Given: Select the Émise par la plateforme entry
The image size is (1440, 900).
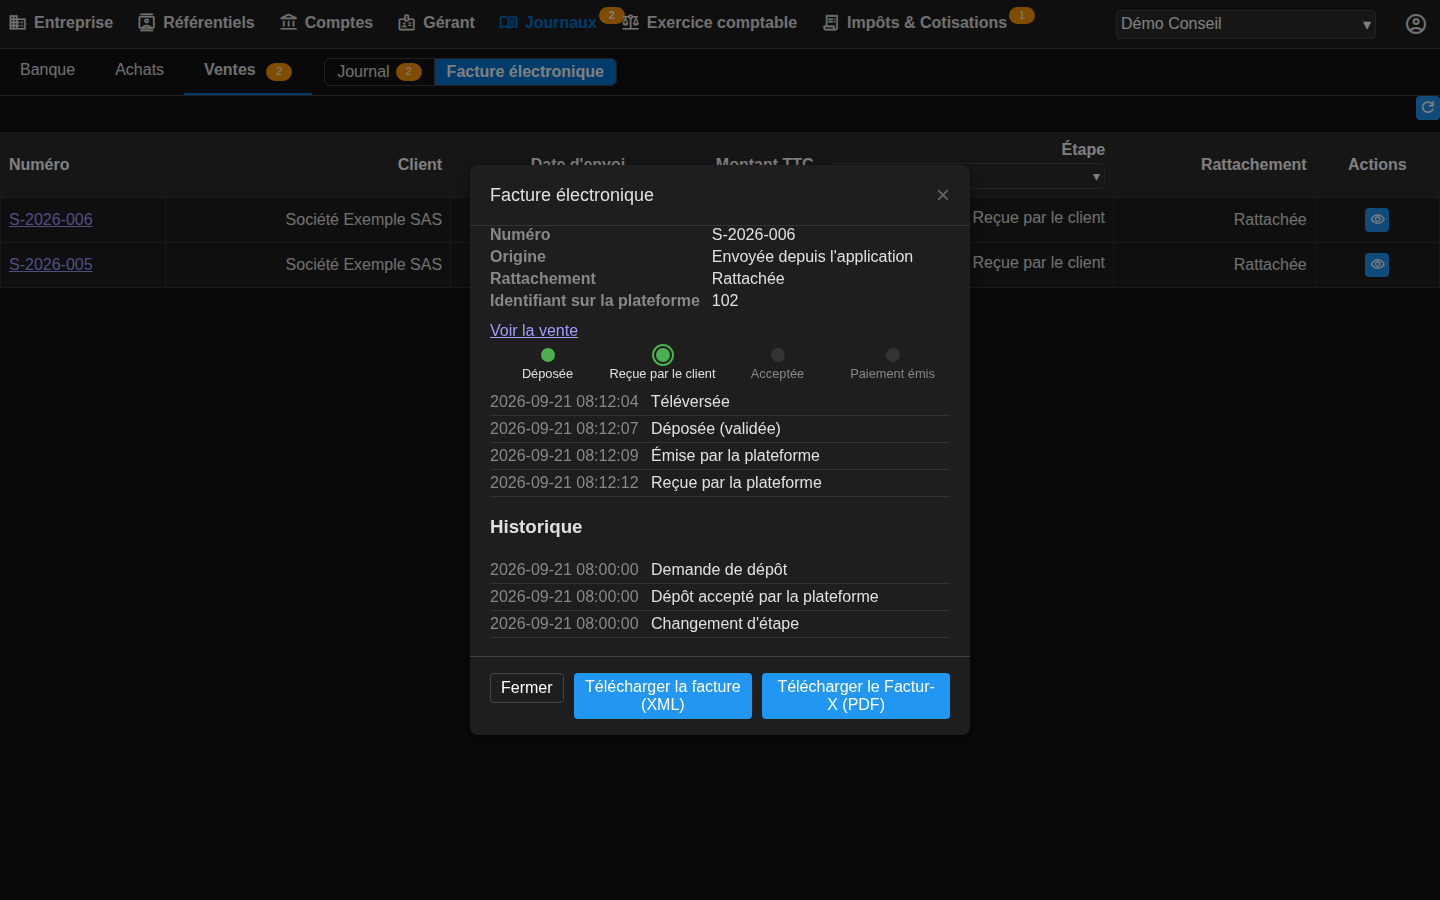Looking at the screenshot, I should tap(720, 456).
